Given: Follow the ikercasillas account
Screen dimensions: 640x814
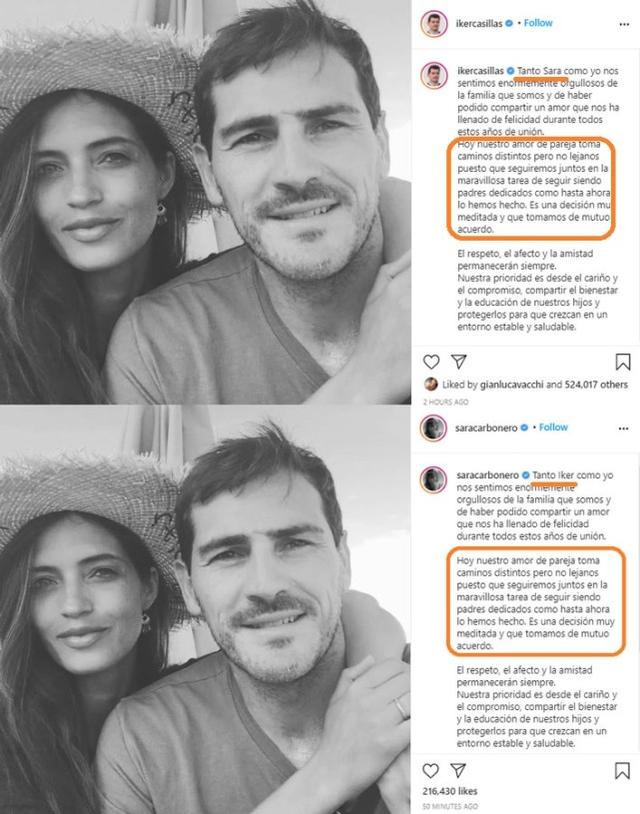Looking at the screenshot, I should 538,23.
